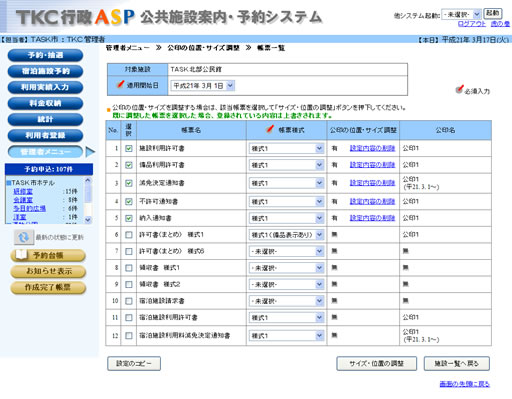Click the サイズ・位置の調整 button
Image resolution: width=512 pixels, height=399 pixels.
[376, 363]
